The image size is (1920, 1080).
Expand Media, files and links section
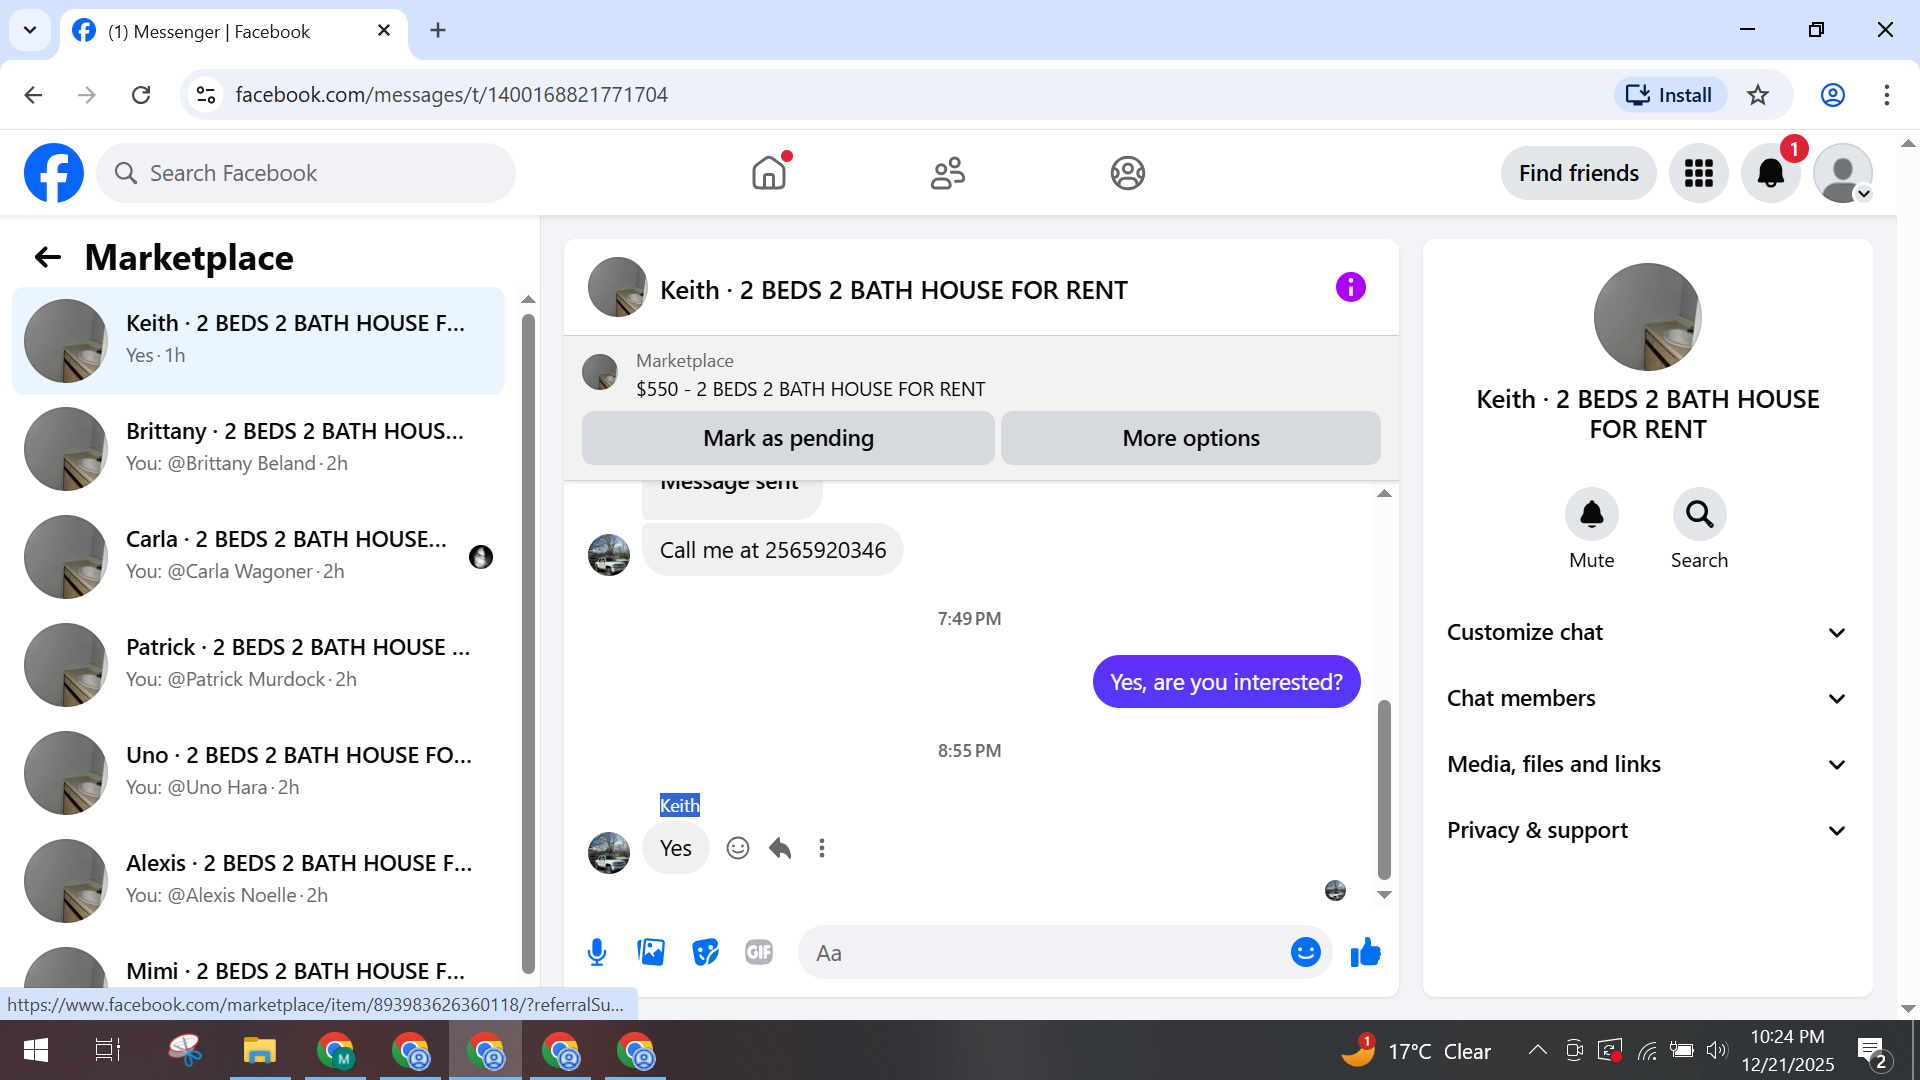(x=1647, y=764)
